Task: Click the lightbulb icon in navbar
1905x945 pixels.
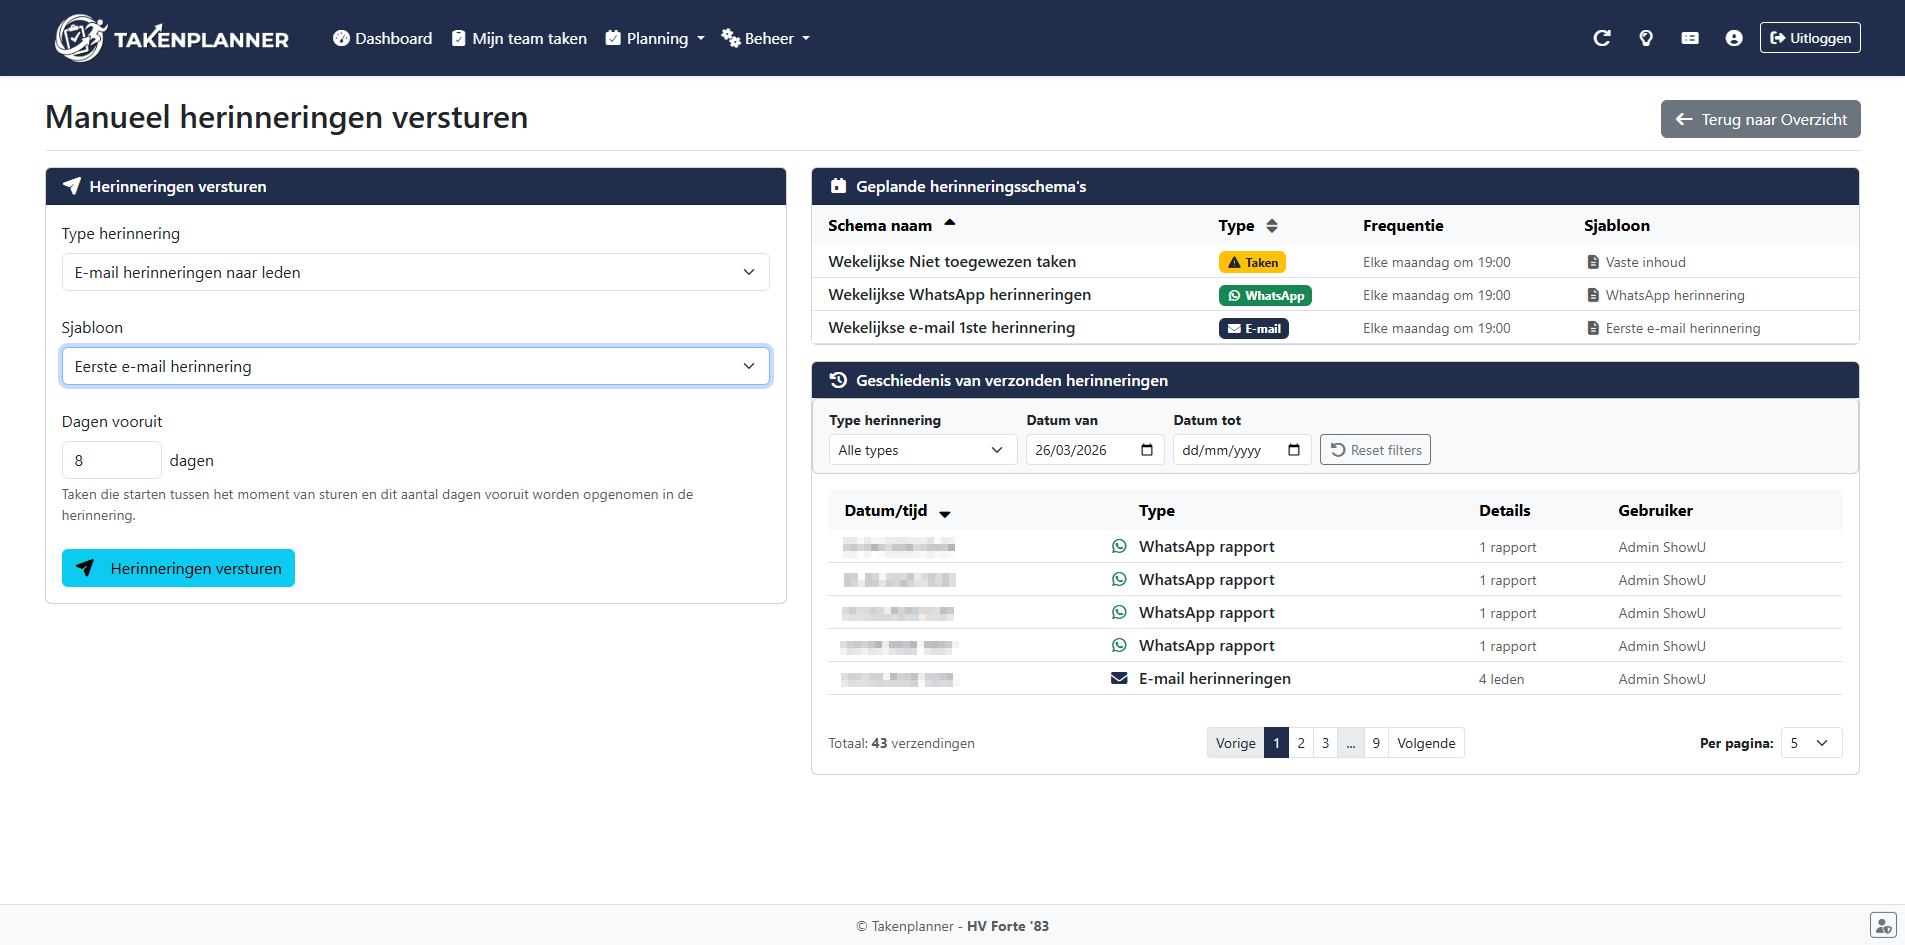Action: 1645,38
